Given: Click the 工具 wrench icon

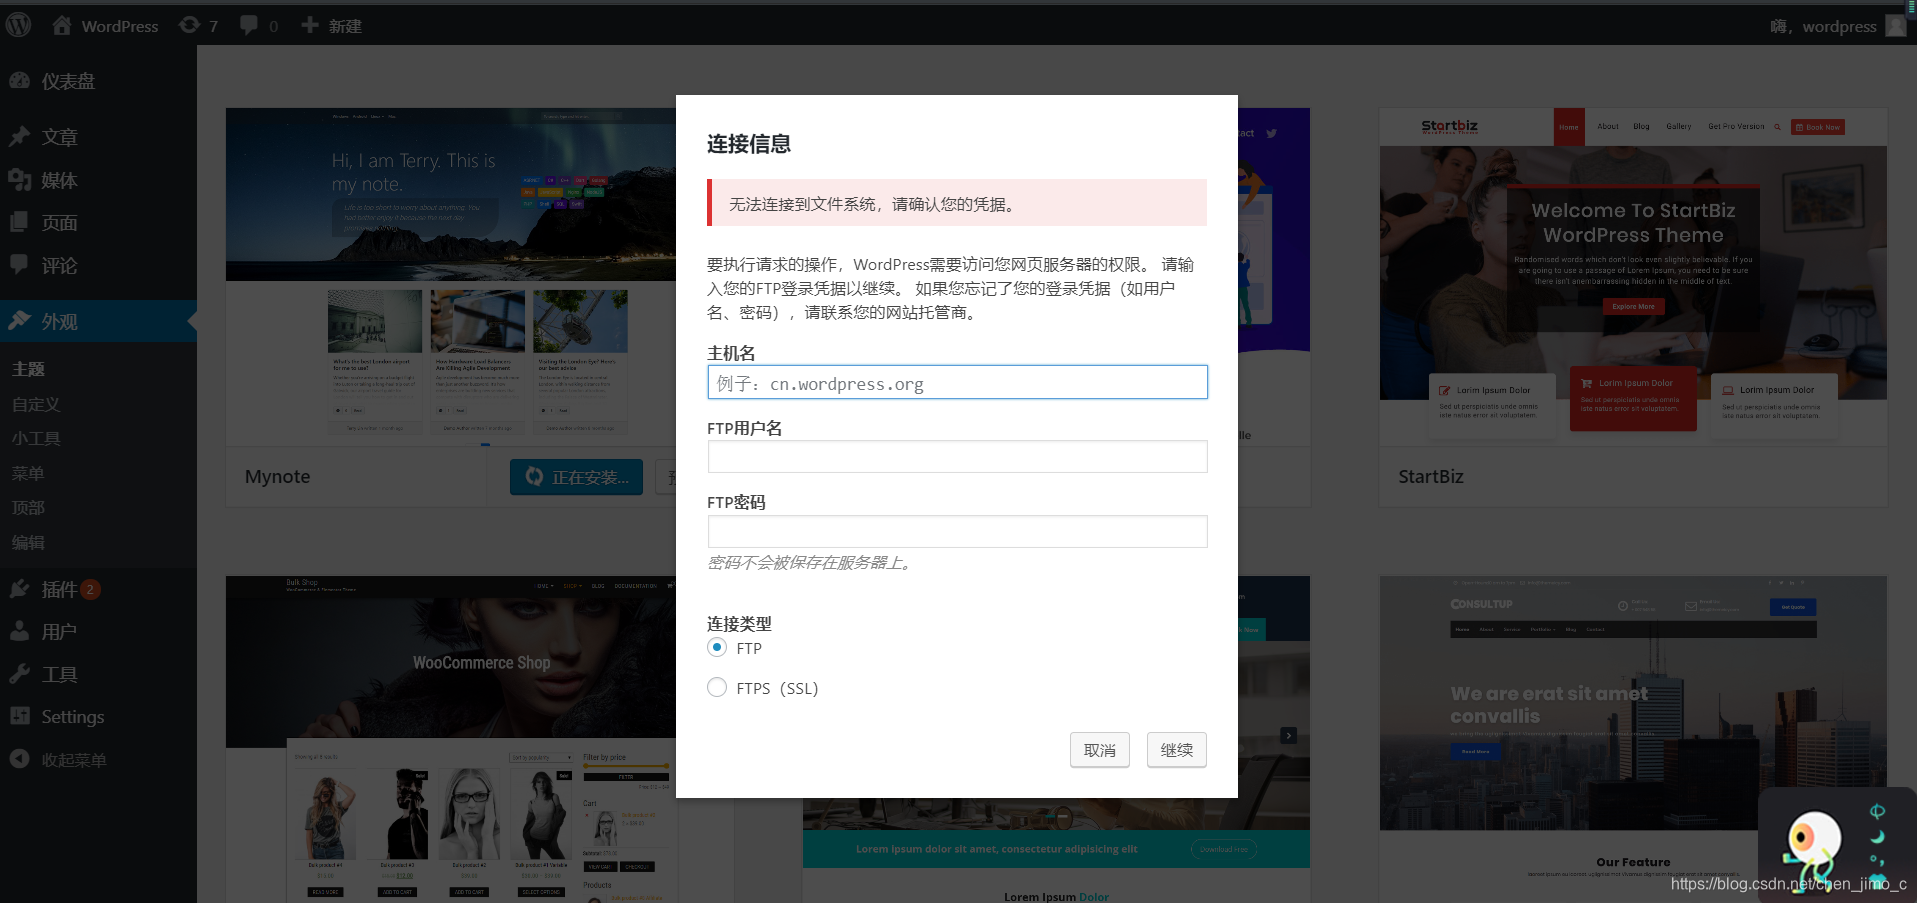Looking at the screenshot, I should (x=20, y=674).
